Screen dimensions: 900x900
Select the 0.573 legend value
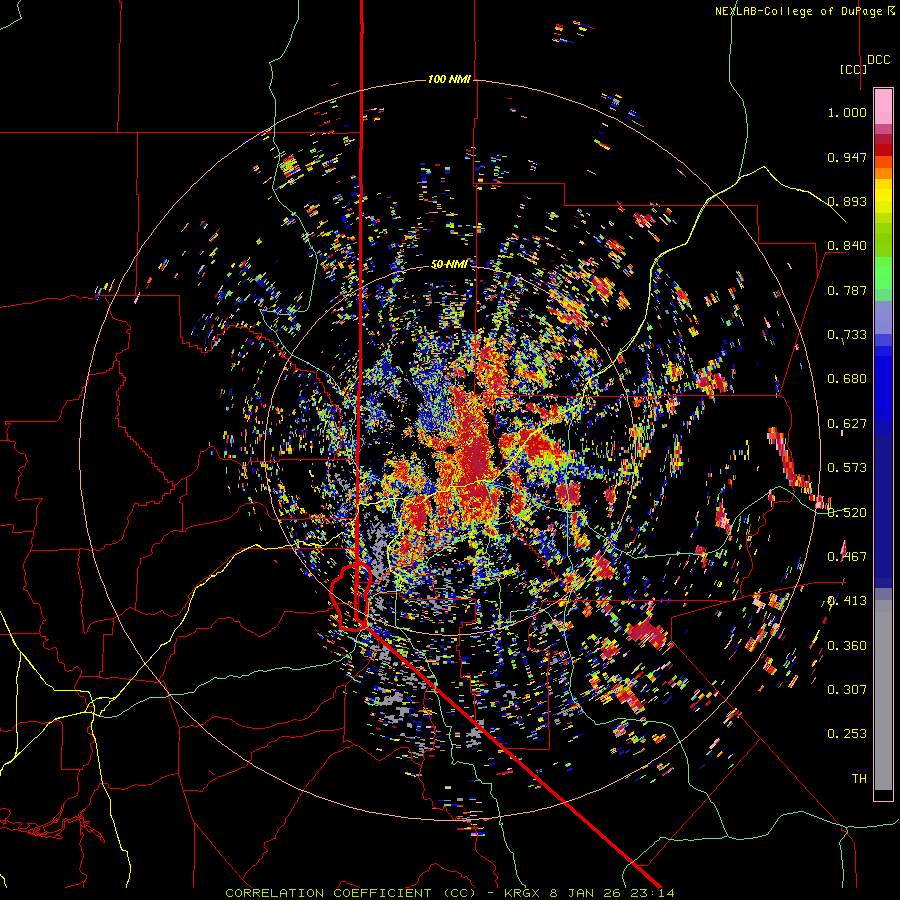(847, 468)
